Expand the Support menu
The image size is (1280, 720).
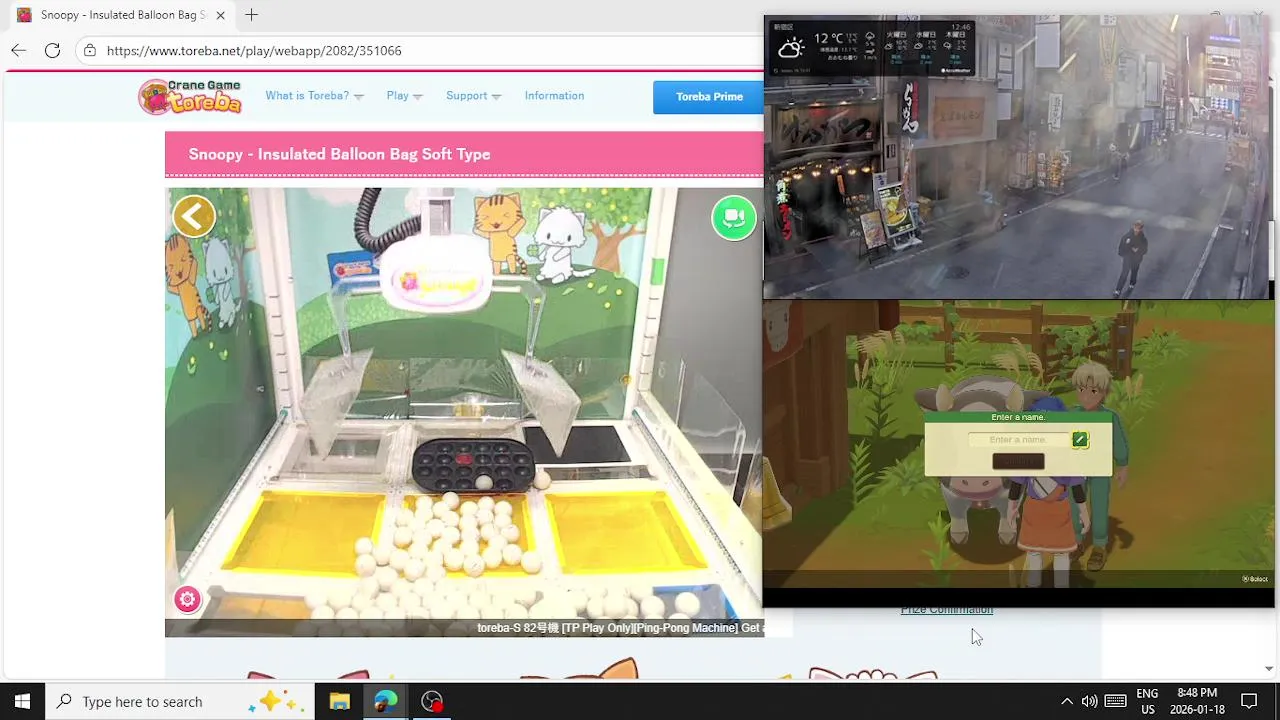tap(473, 96)
